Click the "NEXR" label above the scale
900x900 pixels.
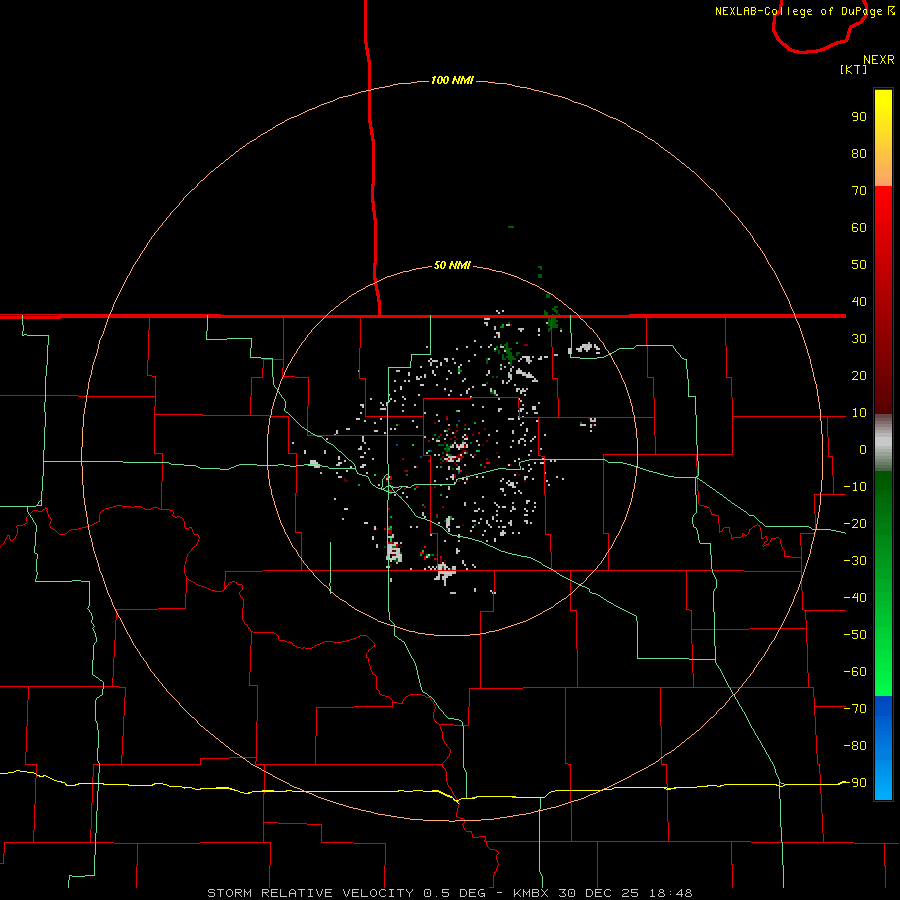click(x=878, y=60)
